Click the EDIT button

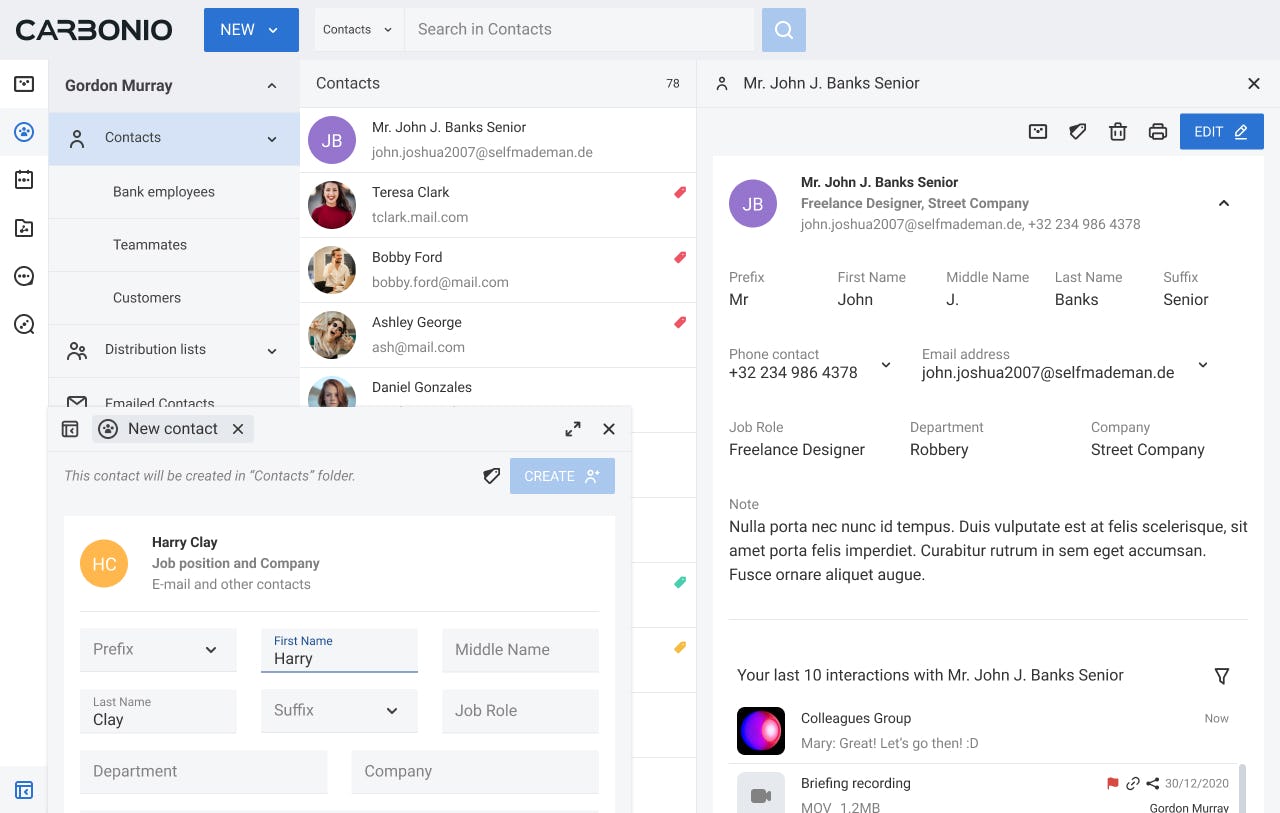coord(1222,132)
